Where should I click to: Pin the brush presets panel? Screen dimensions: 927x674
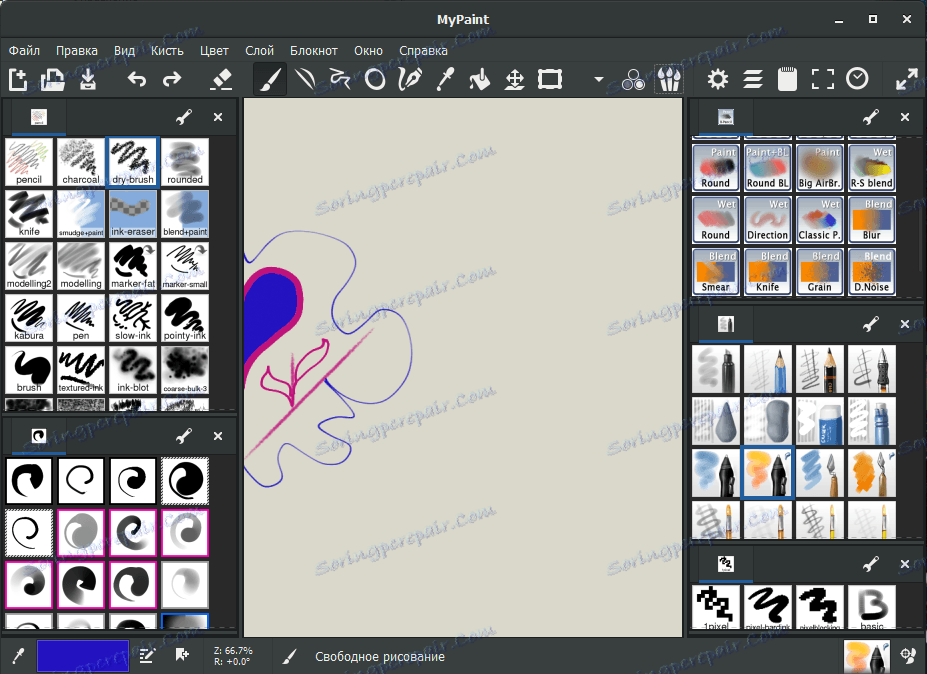coord(182,117)
